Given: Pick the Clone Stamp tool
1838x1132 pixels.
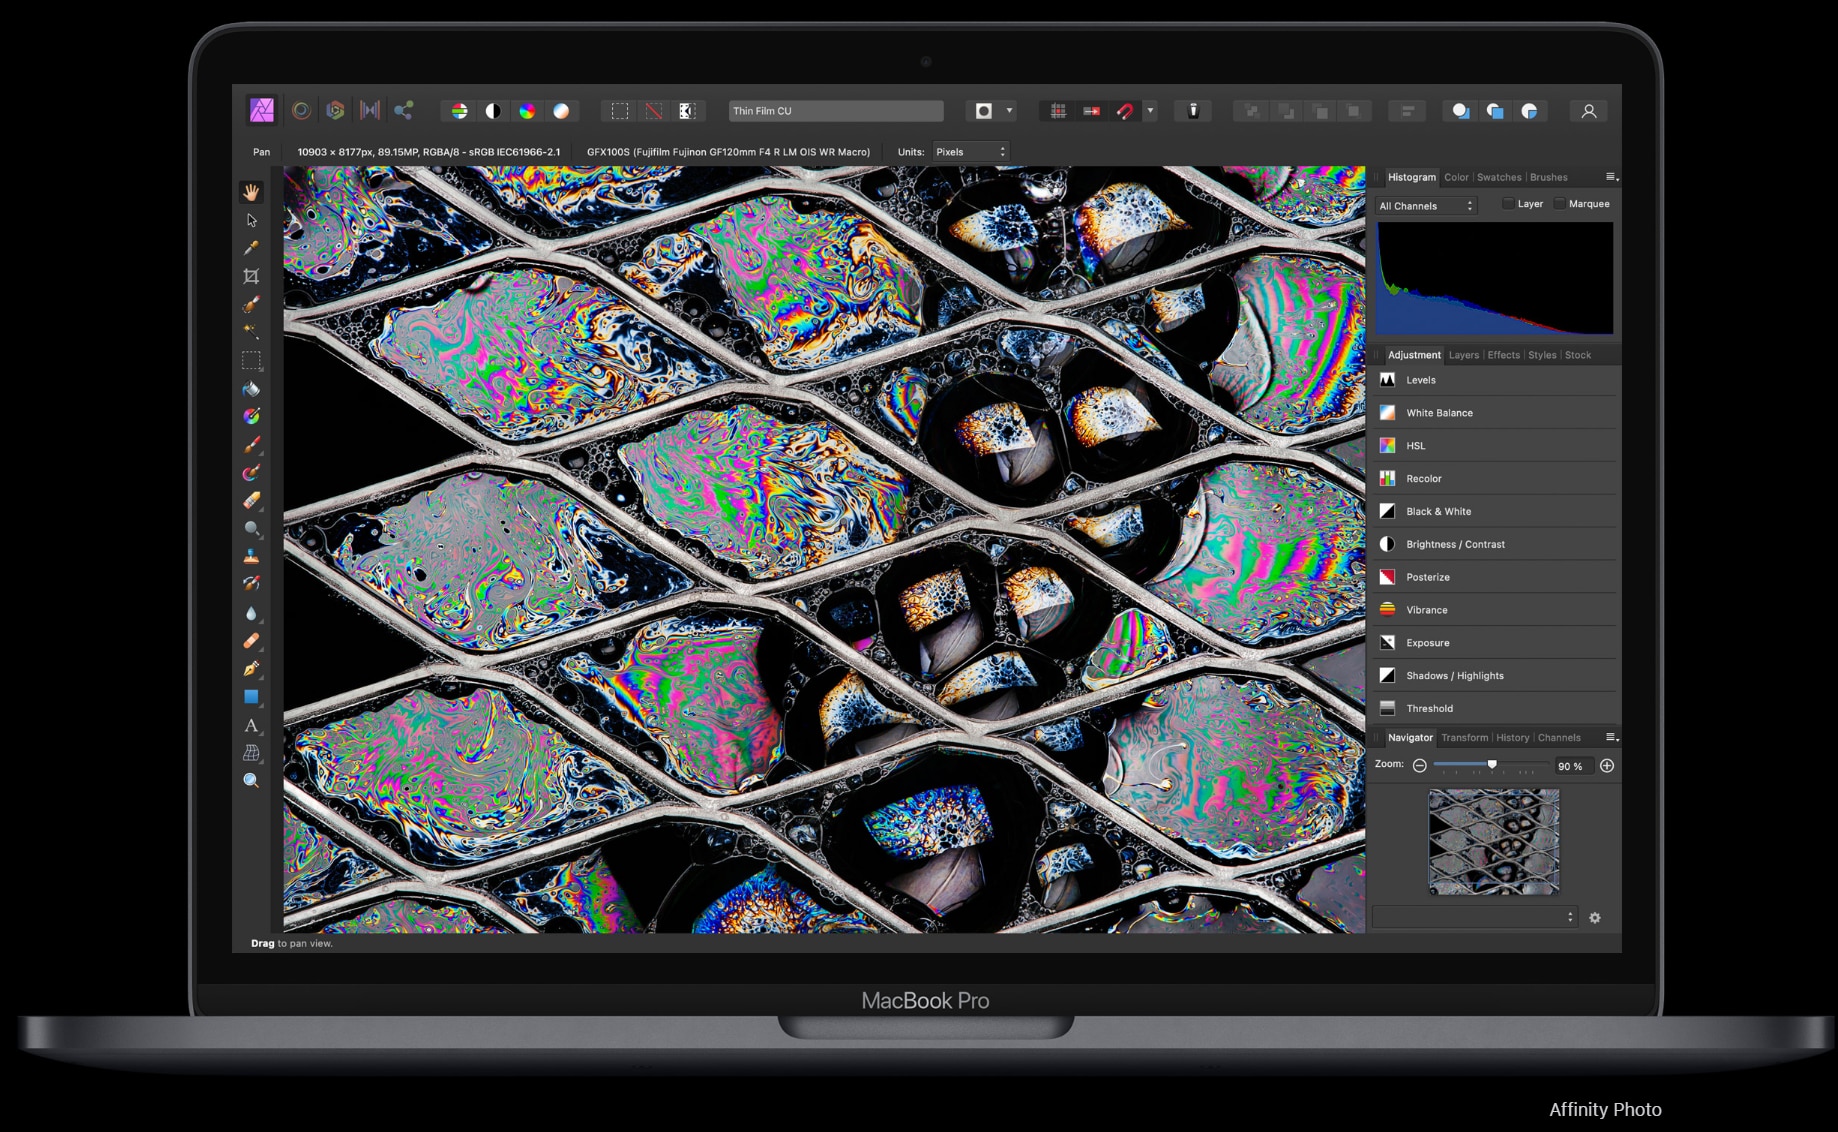Looking at the screenshot, I should 251,556.
